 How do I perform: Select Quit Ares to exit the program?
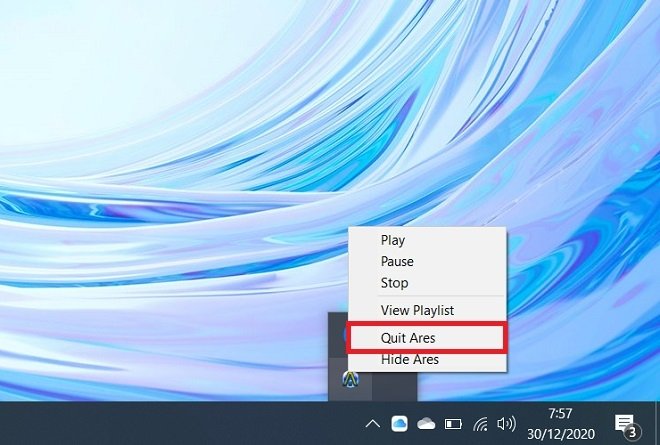pos(427,338)
